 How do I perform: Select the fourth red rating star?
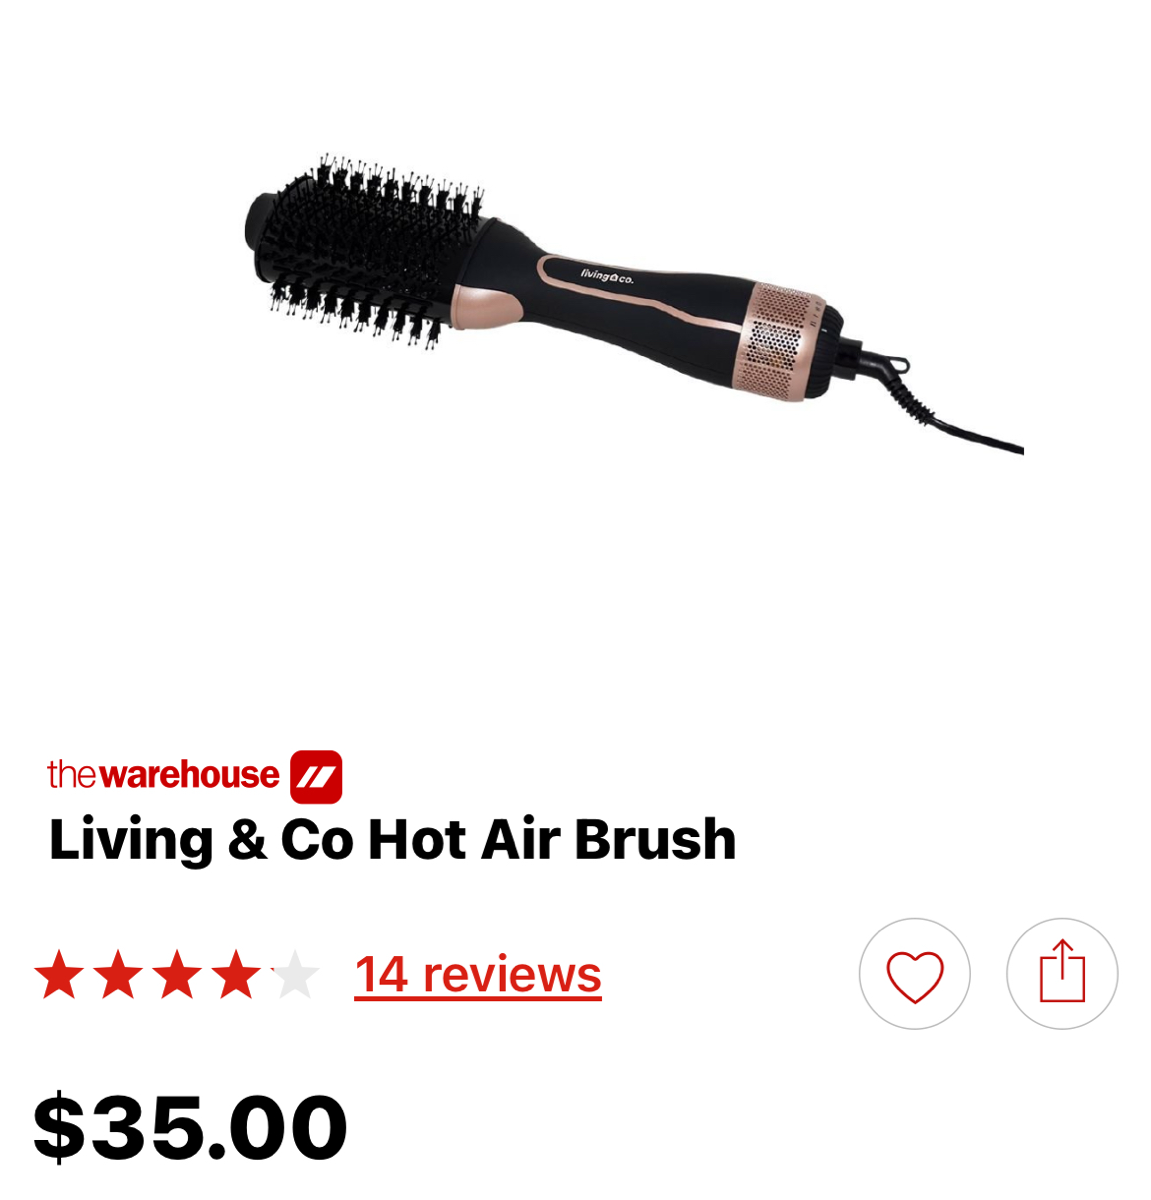[x=236, y=975]
